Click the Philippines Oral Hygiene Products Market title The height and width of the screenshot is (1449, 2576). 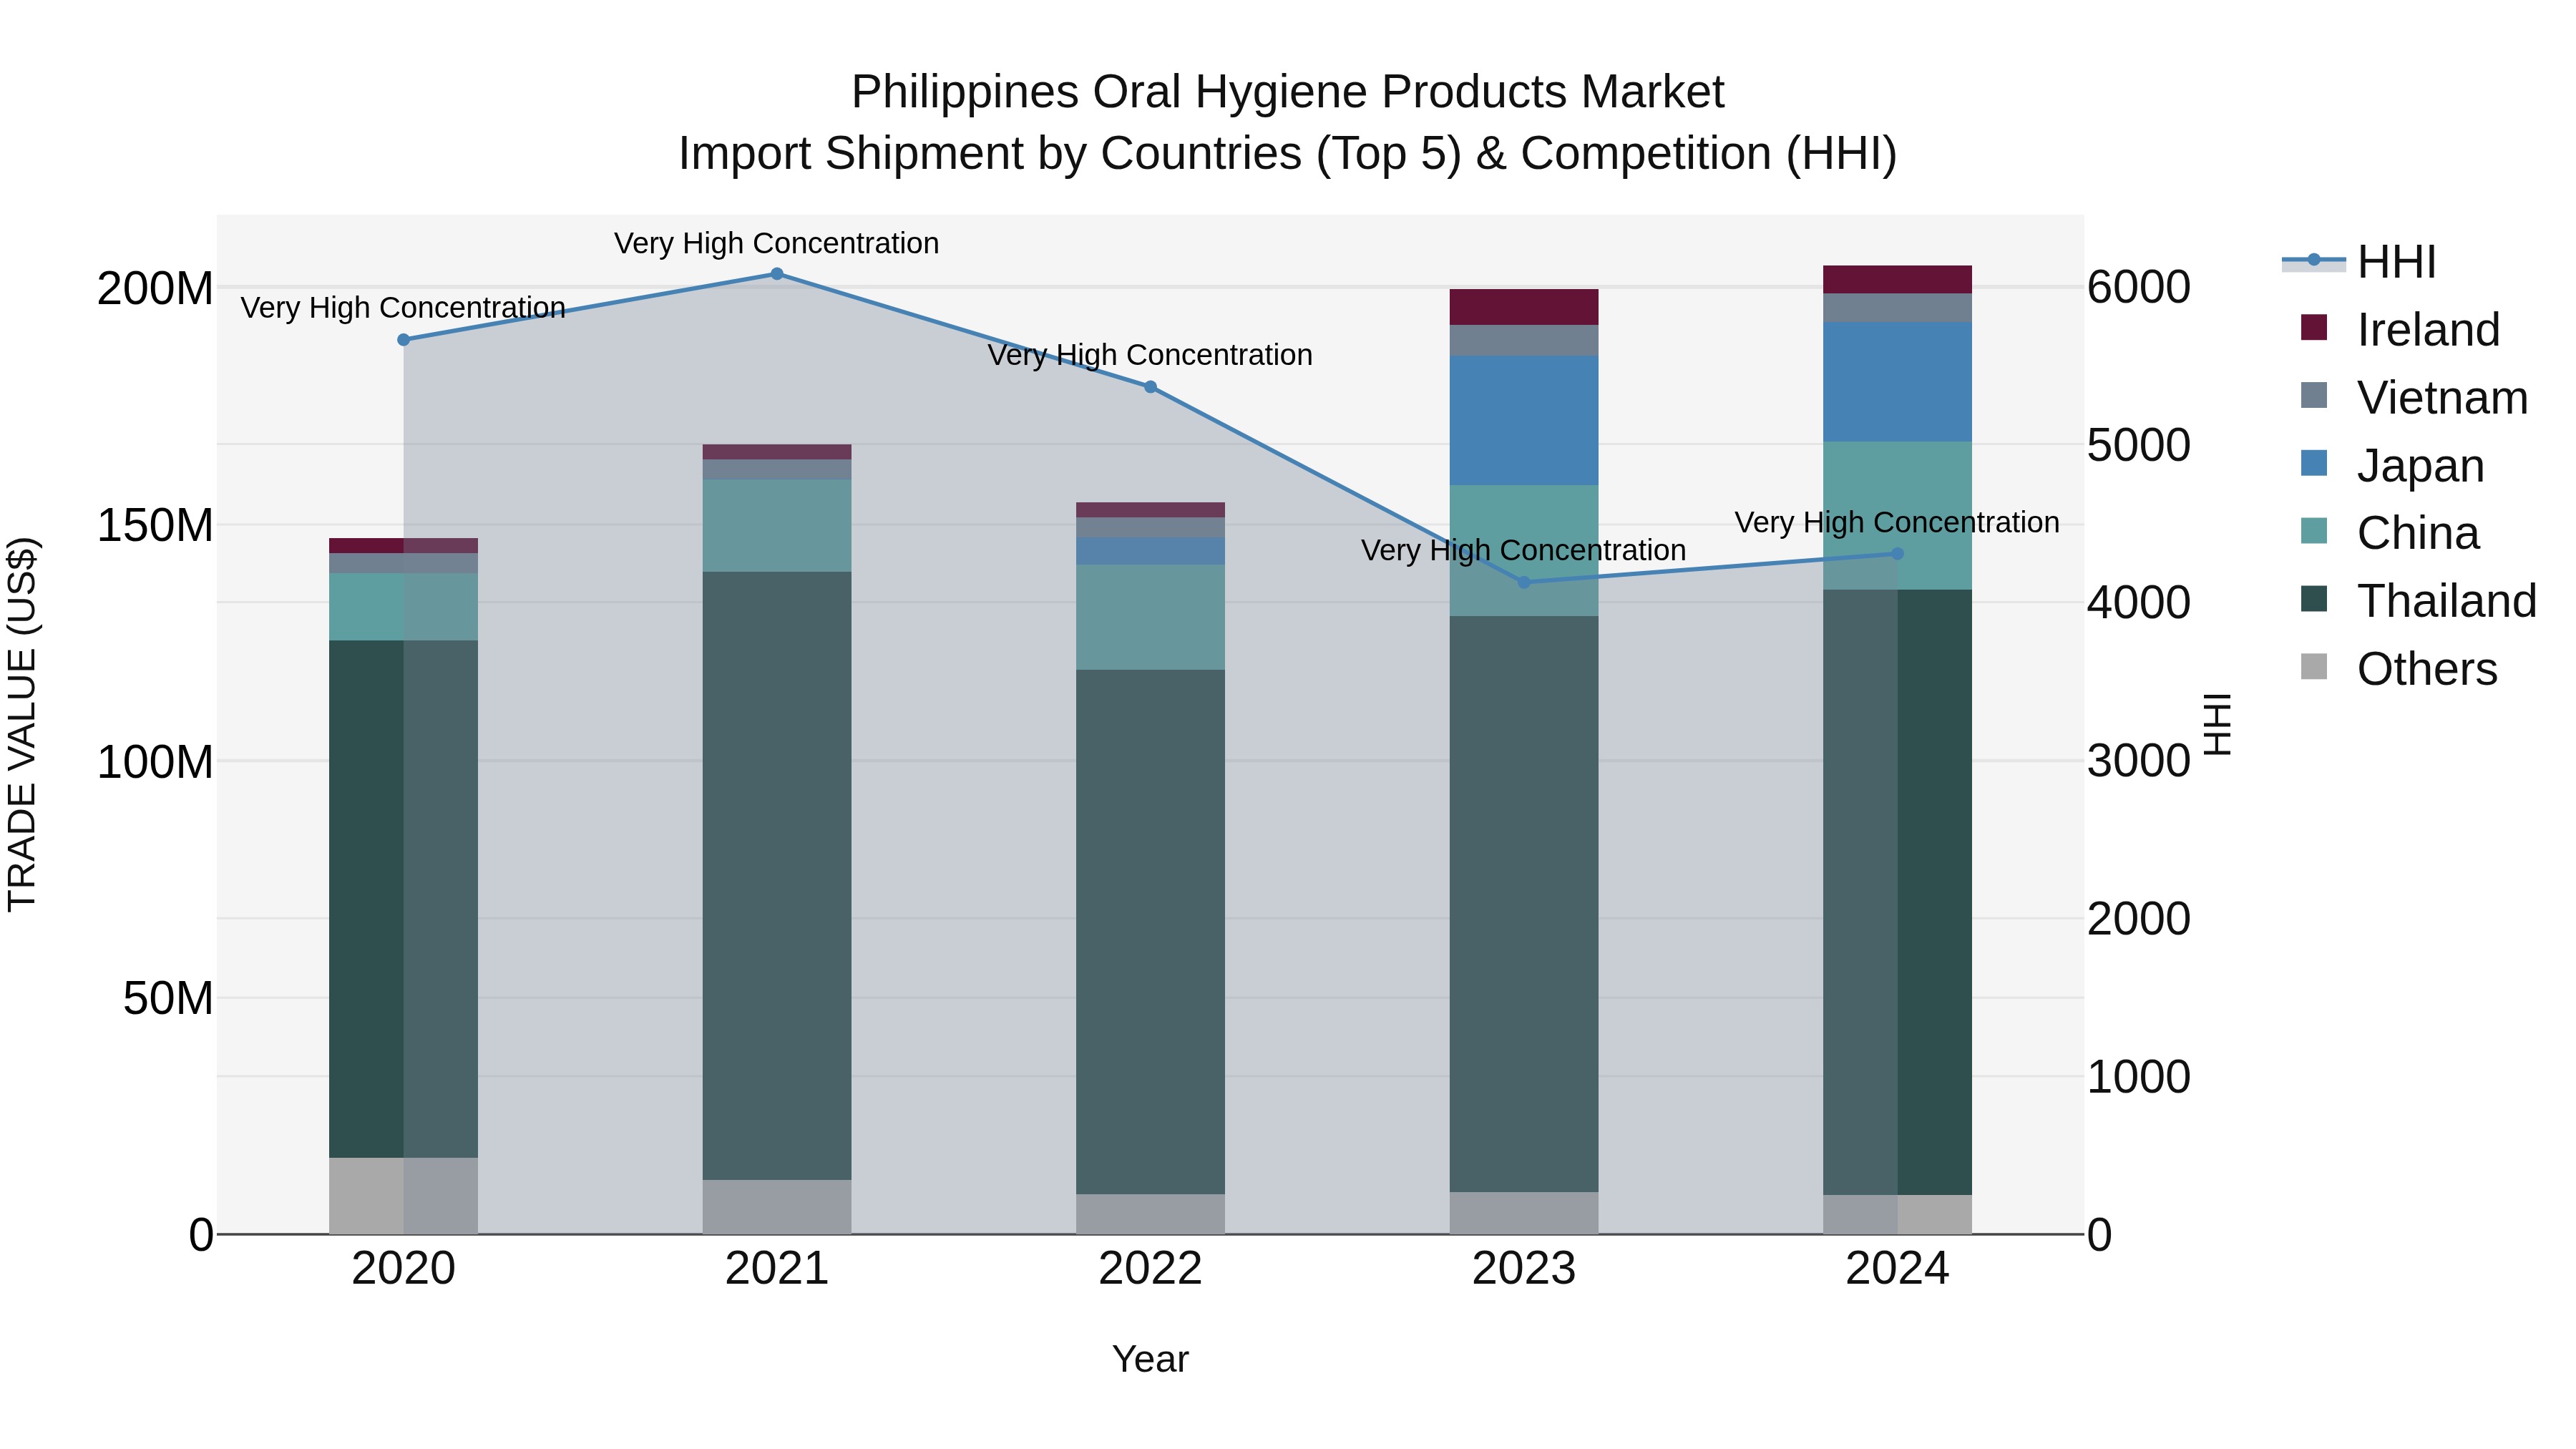1288,92
